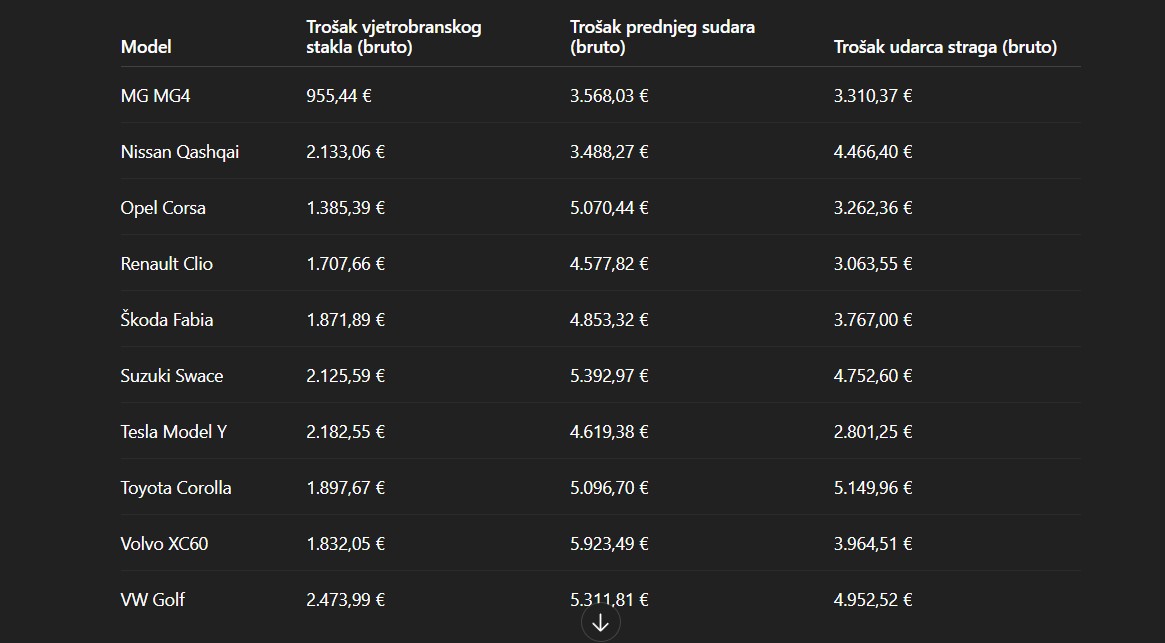
Task: Select the 4.466,40 € cost cell
Action: click(x=873, y=151)
